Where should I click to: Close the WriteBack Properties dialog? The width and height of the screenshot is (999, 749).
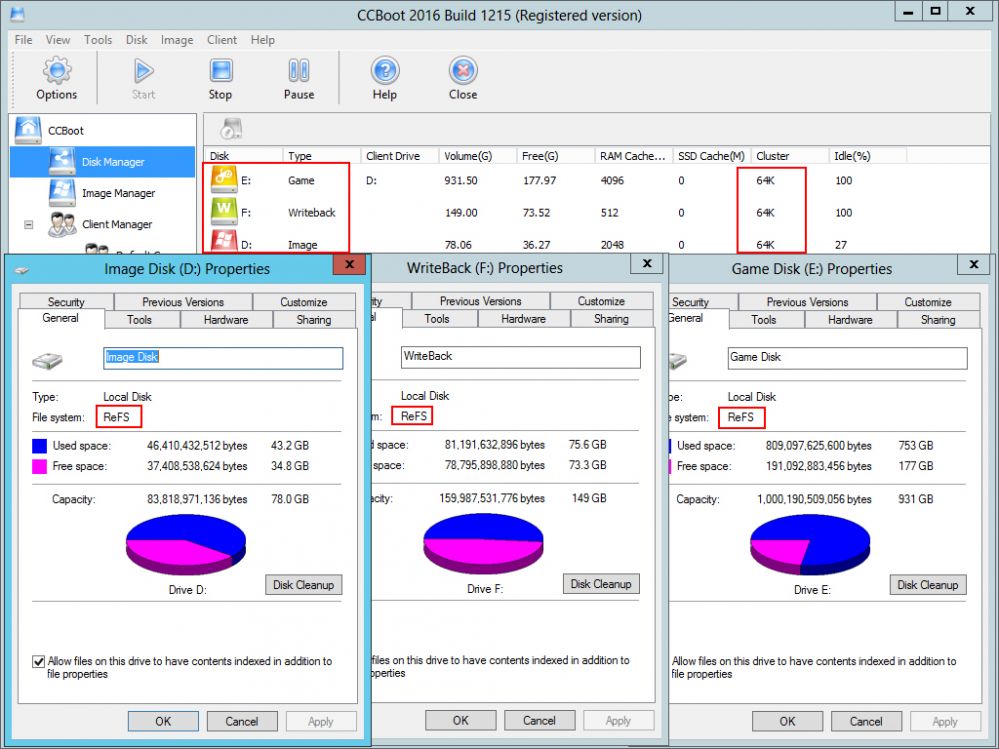647,263
